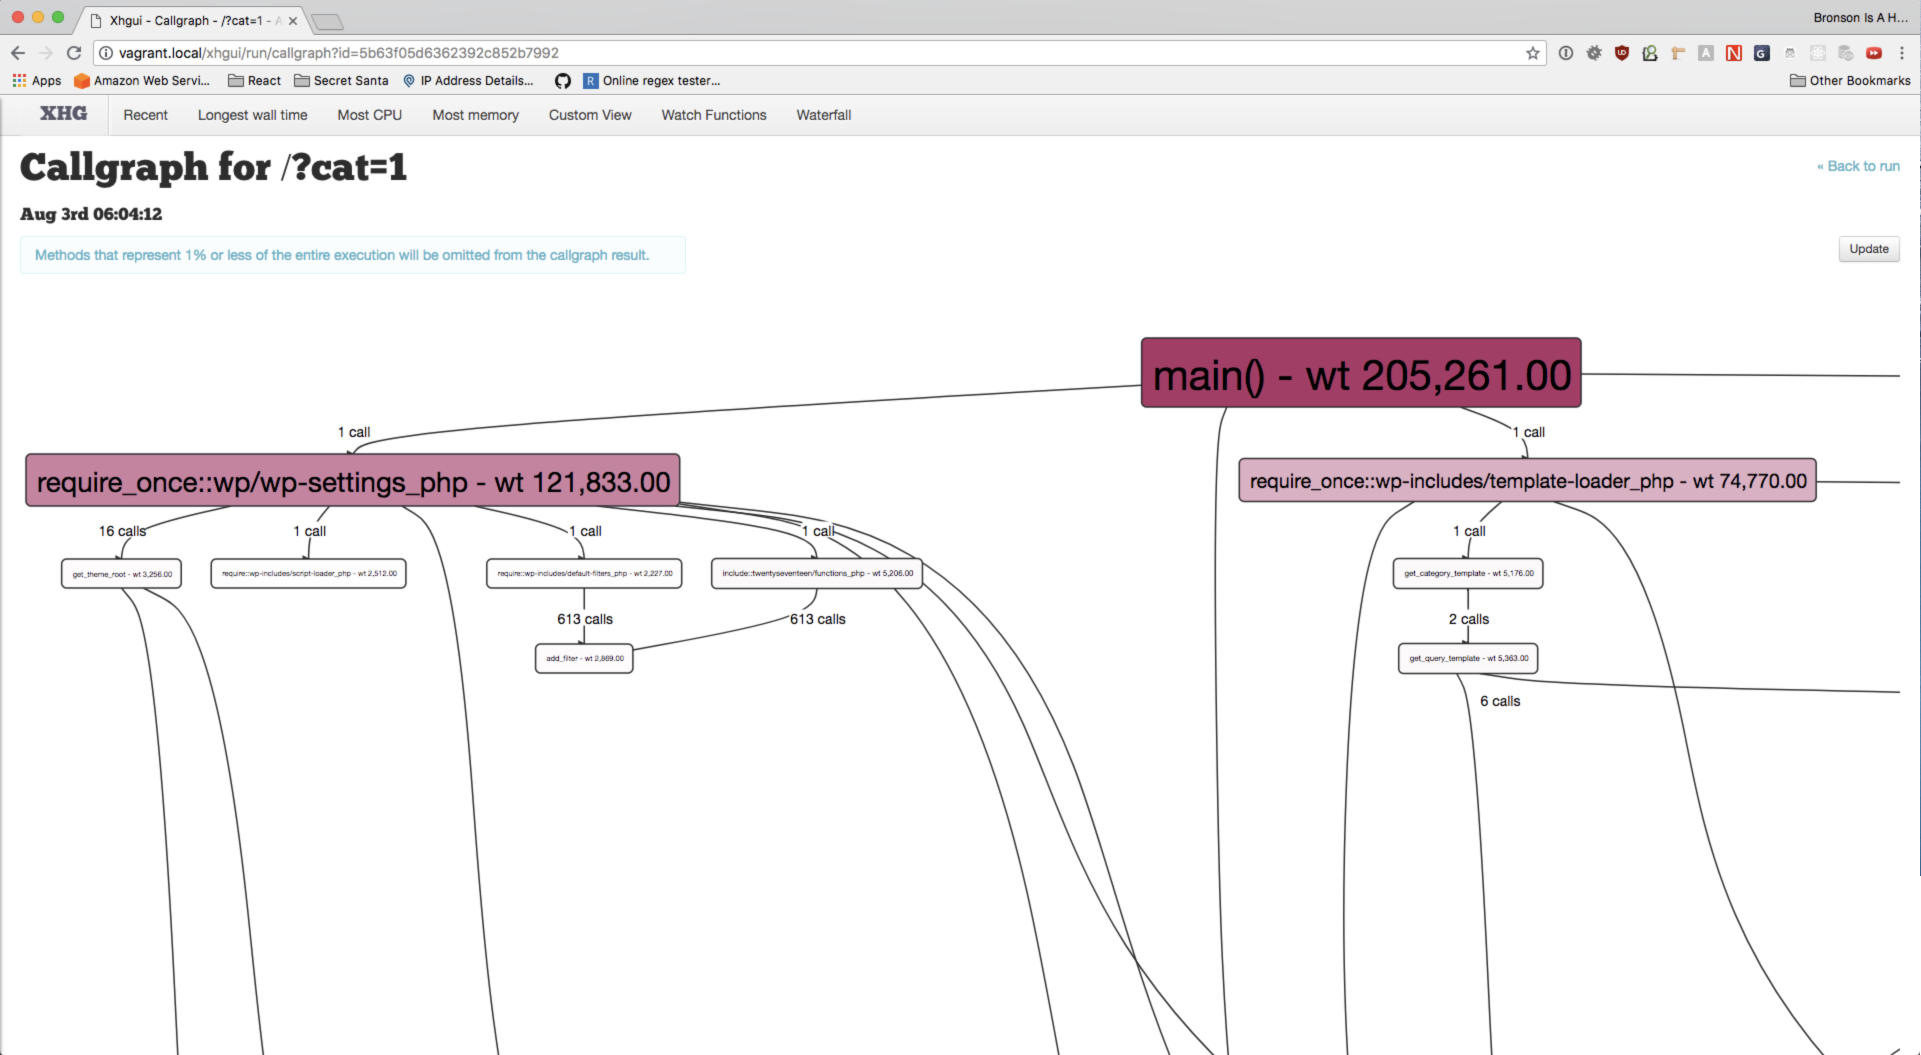
Task: Click the database-with-eye extension icon
Action: [1846, 53]
